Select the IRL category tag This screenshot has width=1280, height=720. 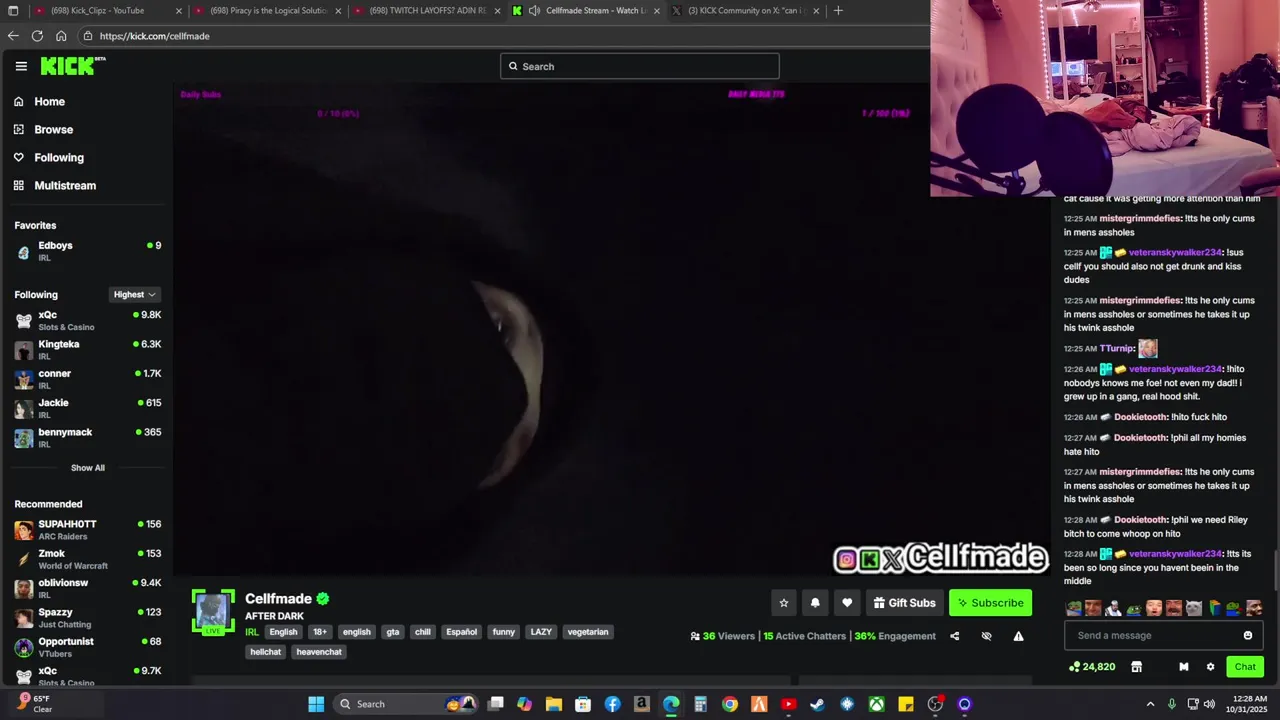tap(252, 632)
